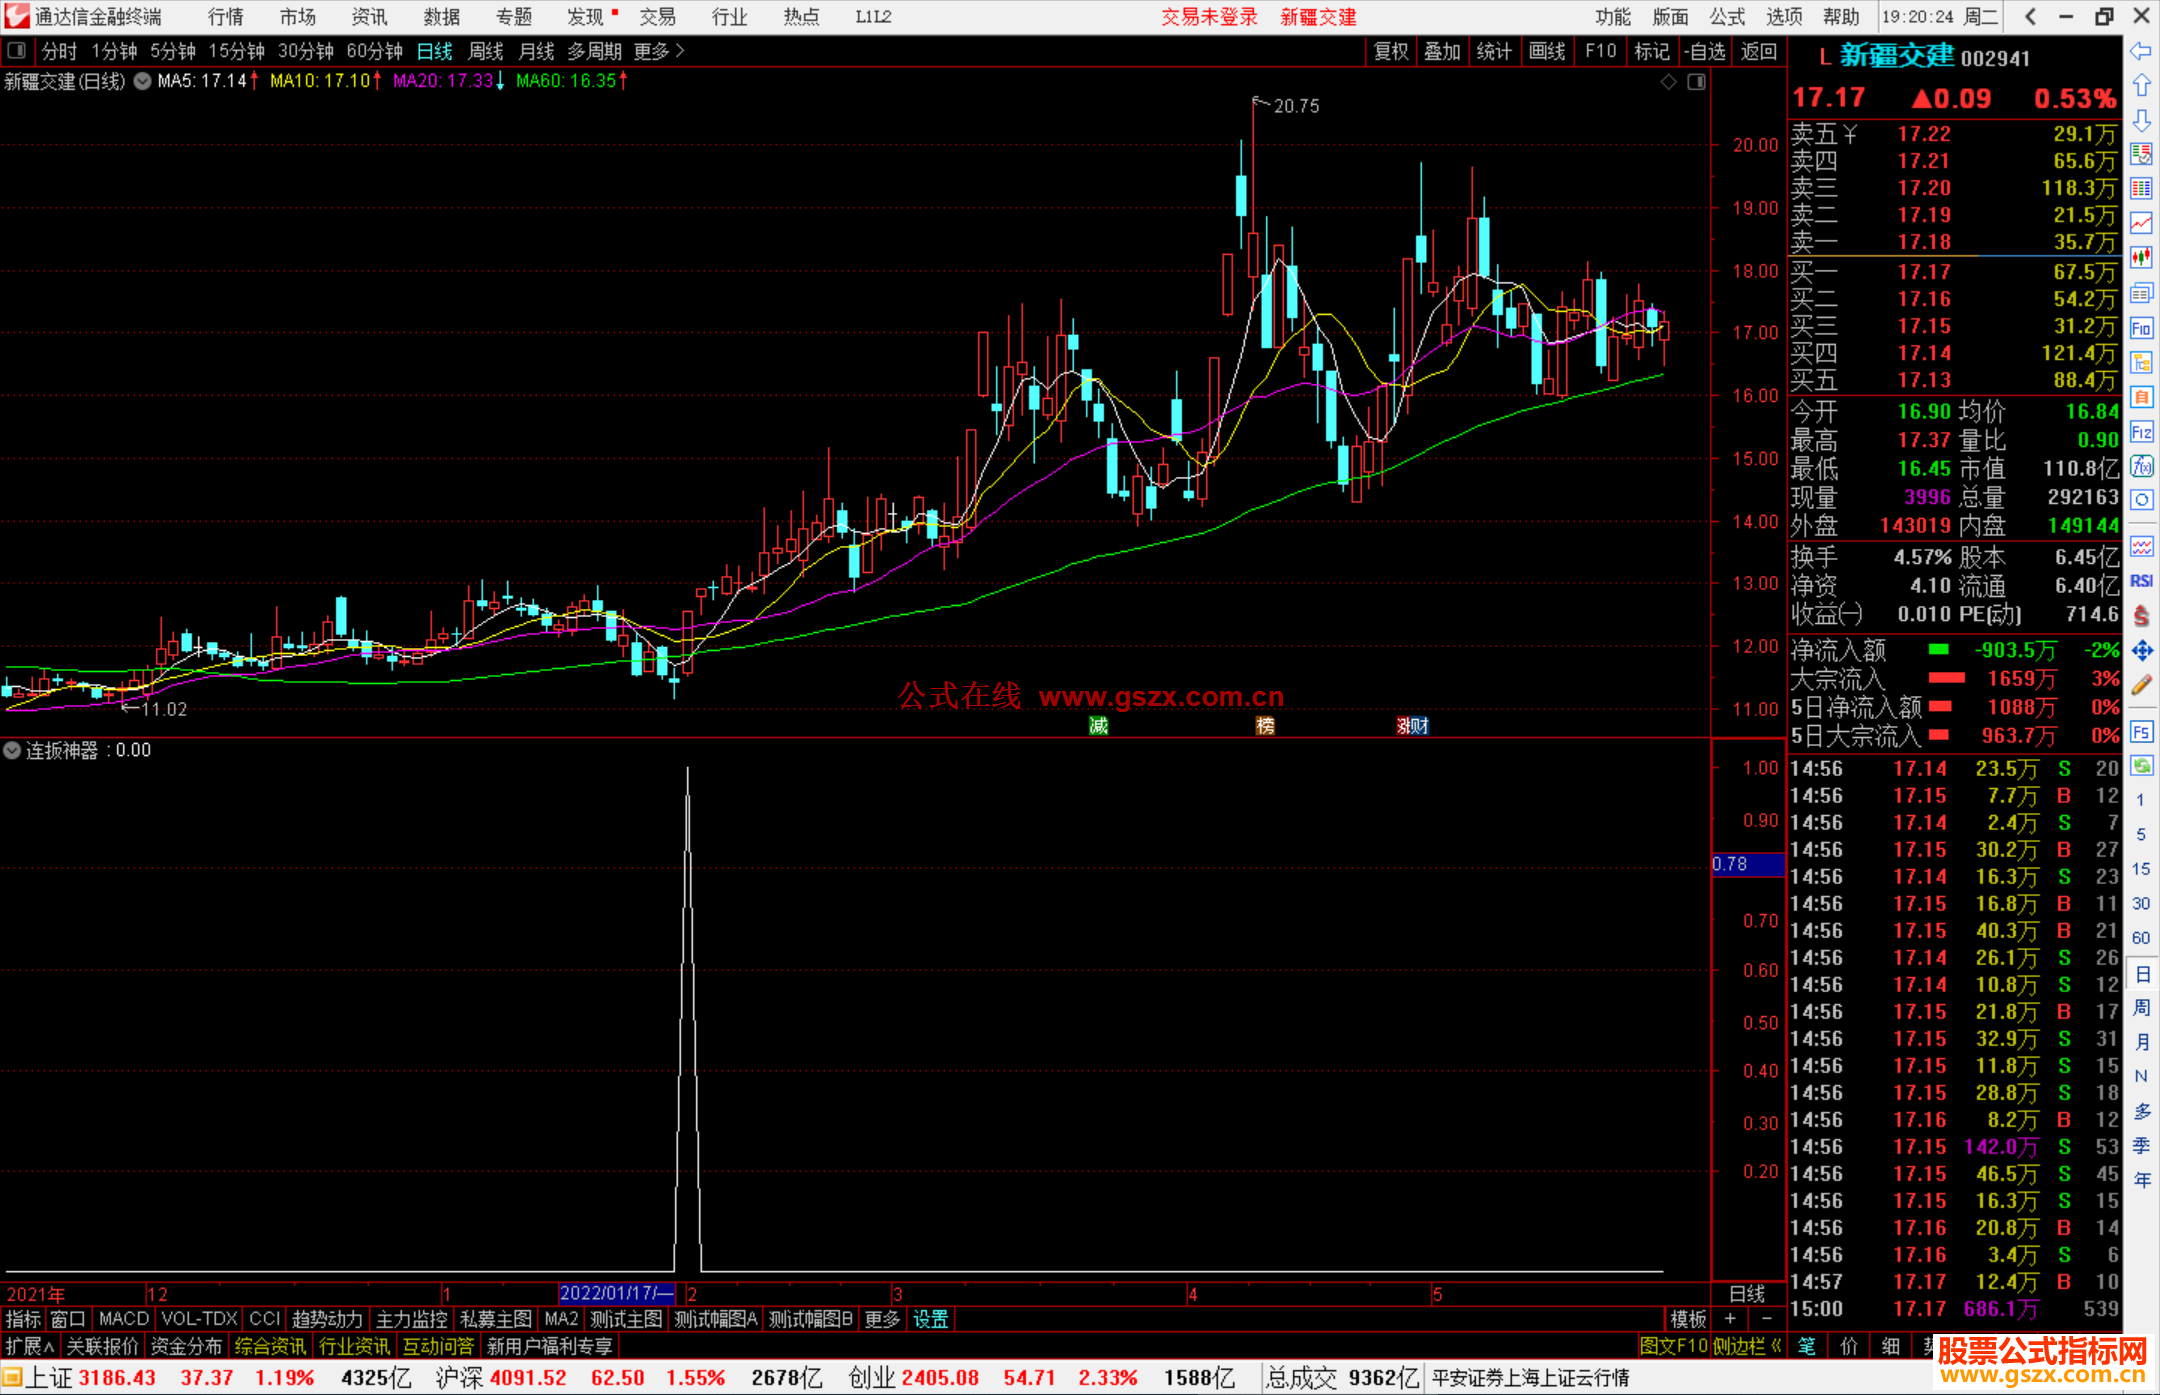Screen dimensions: 2160x1395
Task: Open the 图文F10 link
Action: pyautogui.click(x=1674, y=1346)
